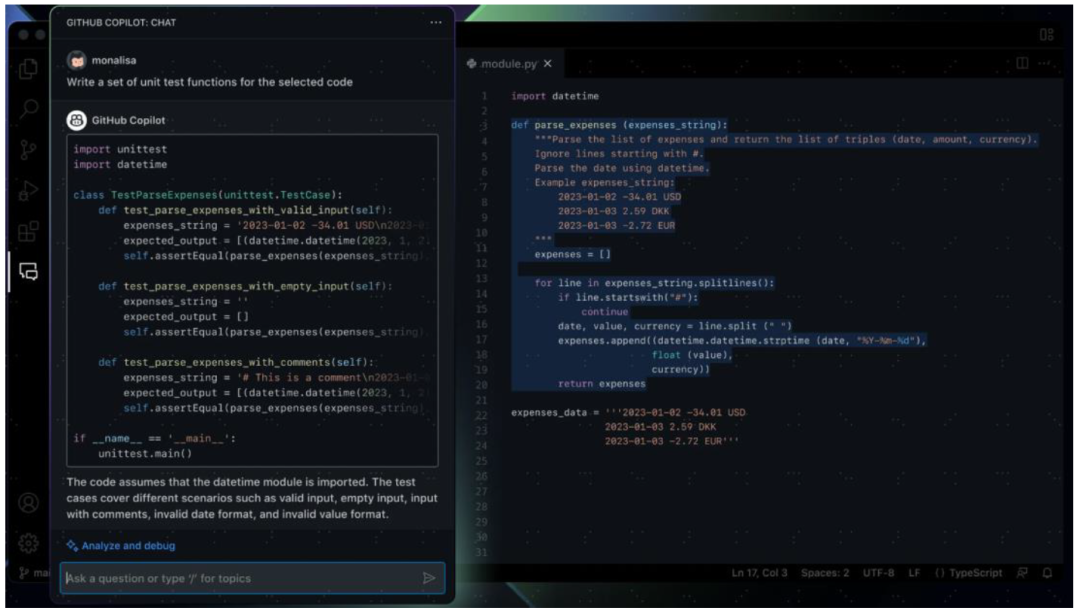Split the editor to the right

click(x=1022, y=63)
